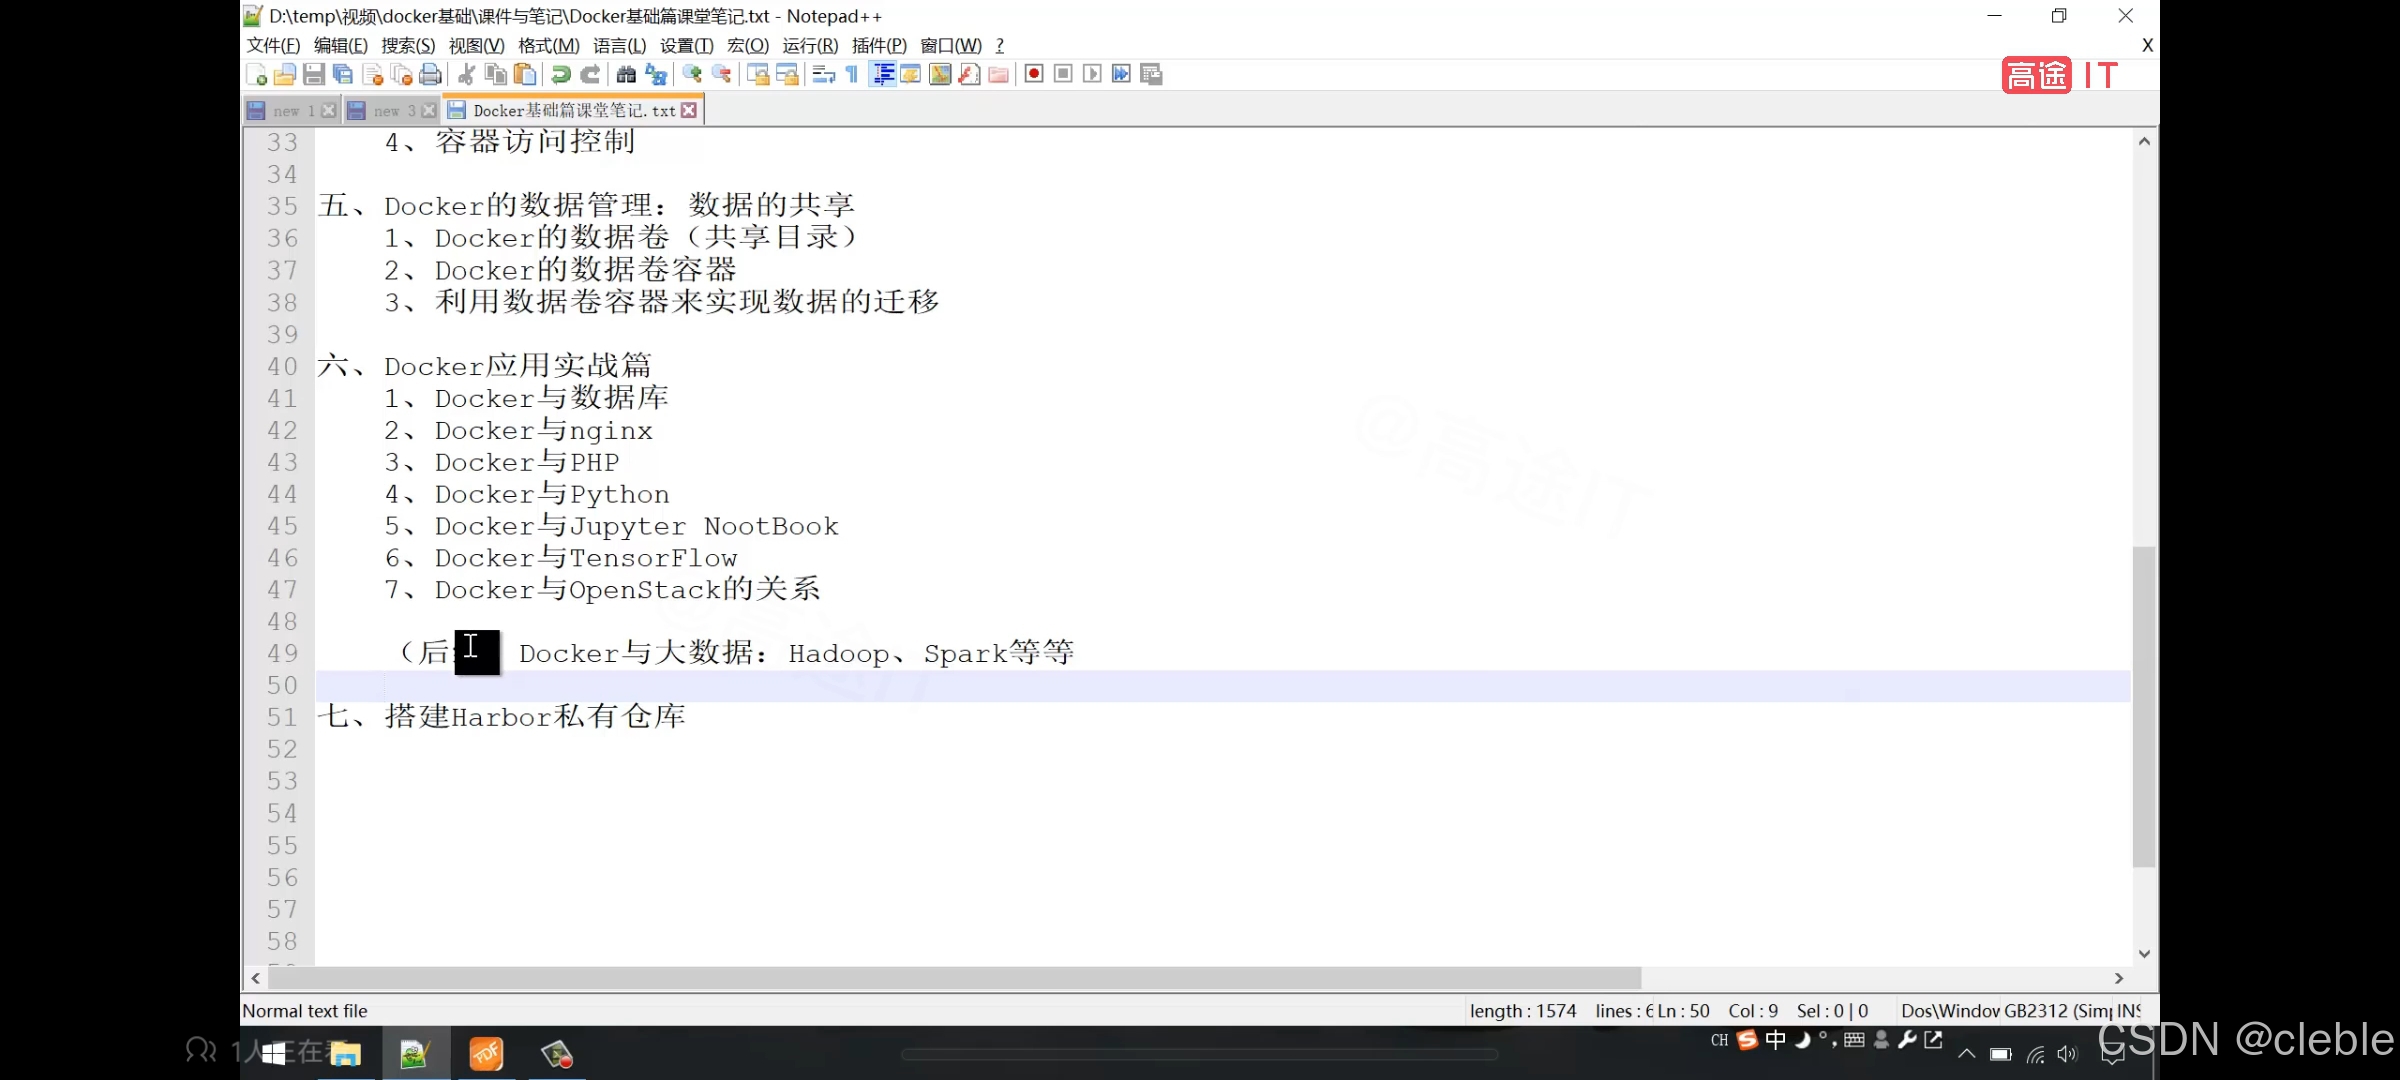Click the Sogou input method S icon
Viewport: 2400px width, 1080px height.
[x=1747, y=1040]
